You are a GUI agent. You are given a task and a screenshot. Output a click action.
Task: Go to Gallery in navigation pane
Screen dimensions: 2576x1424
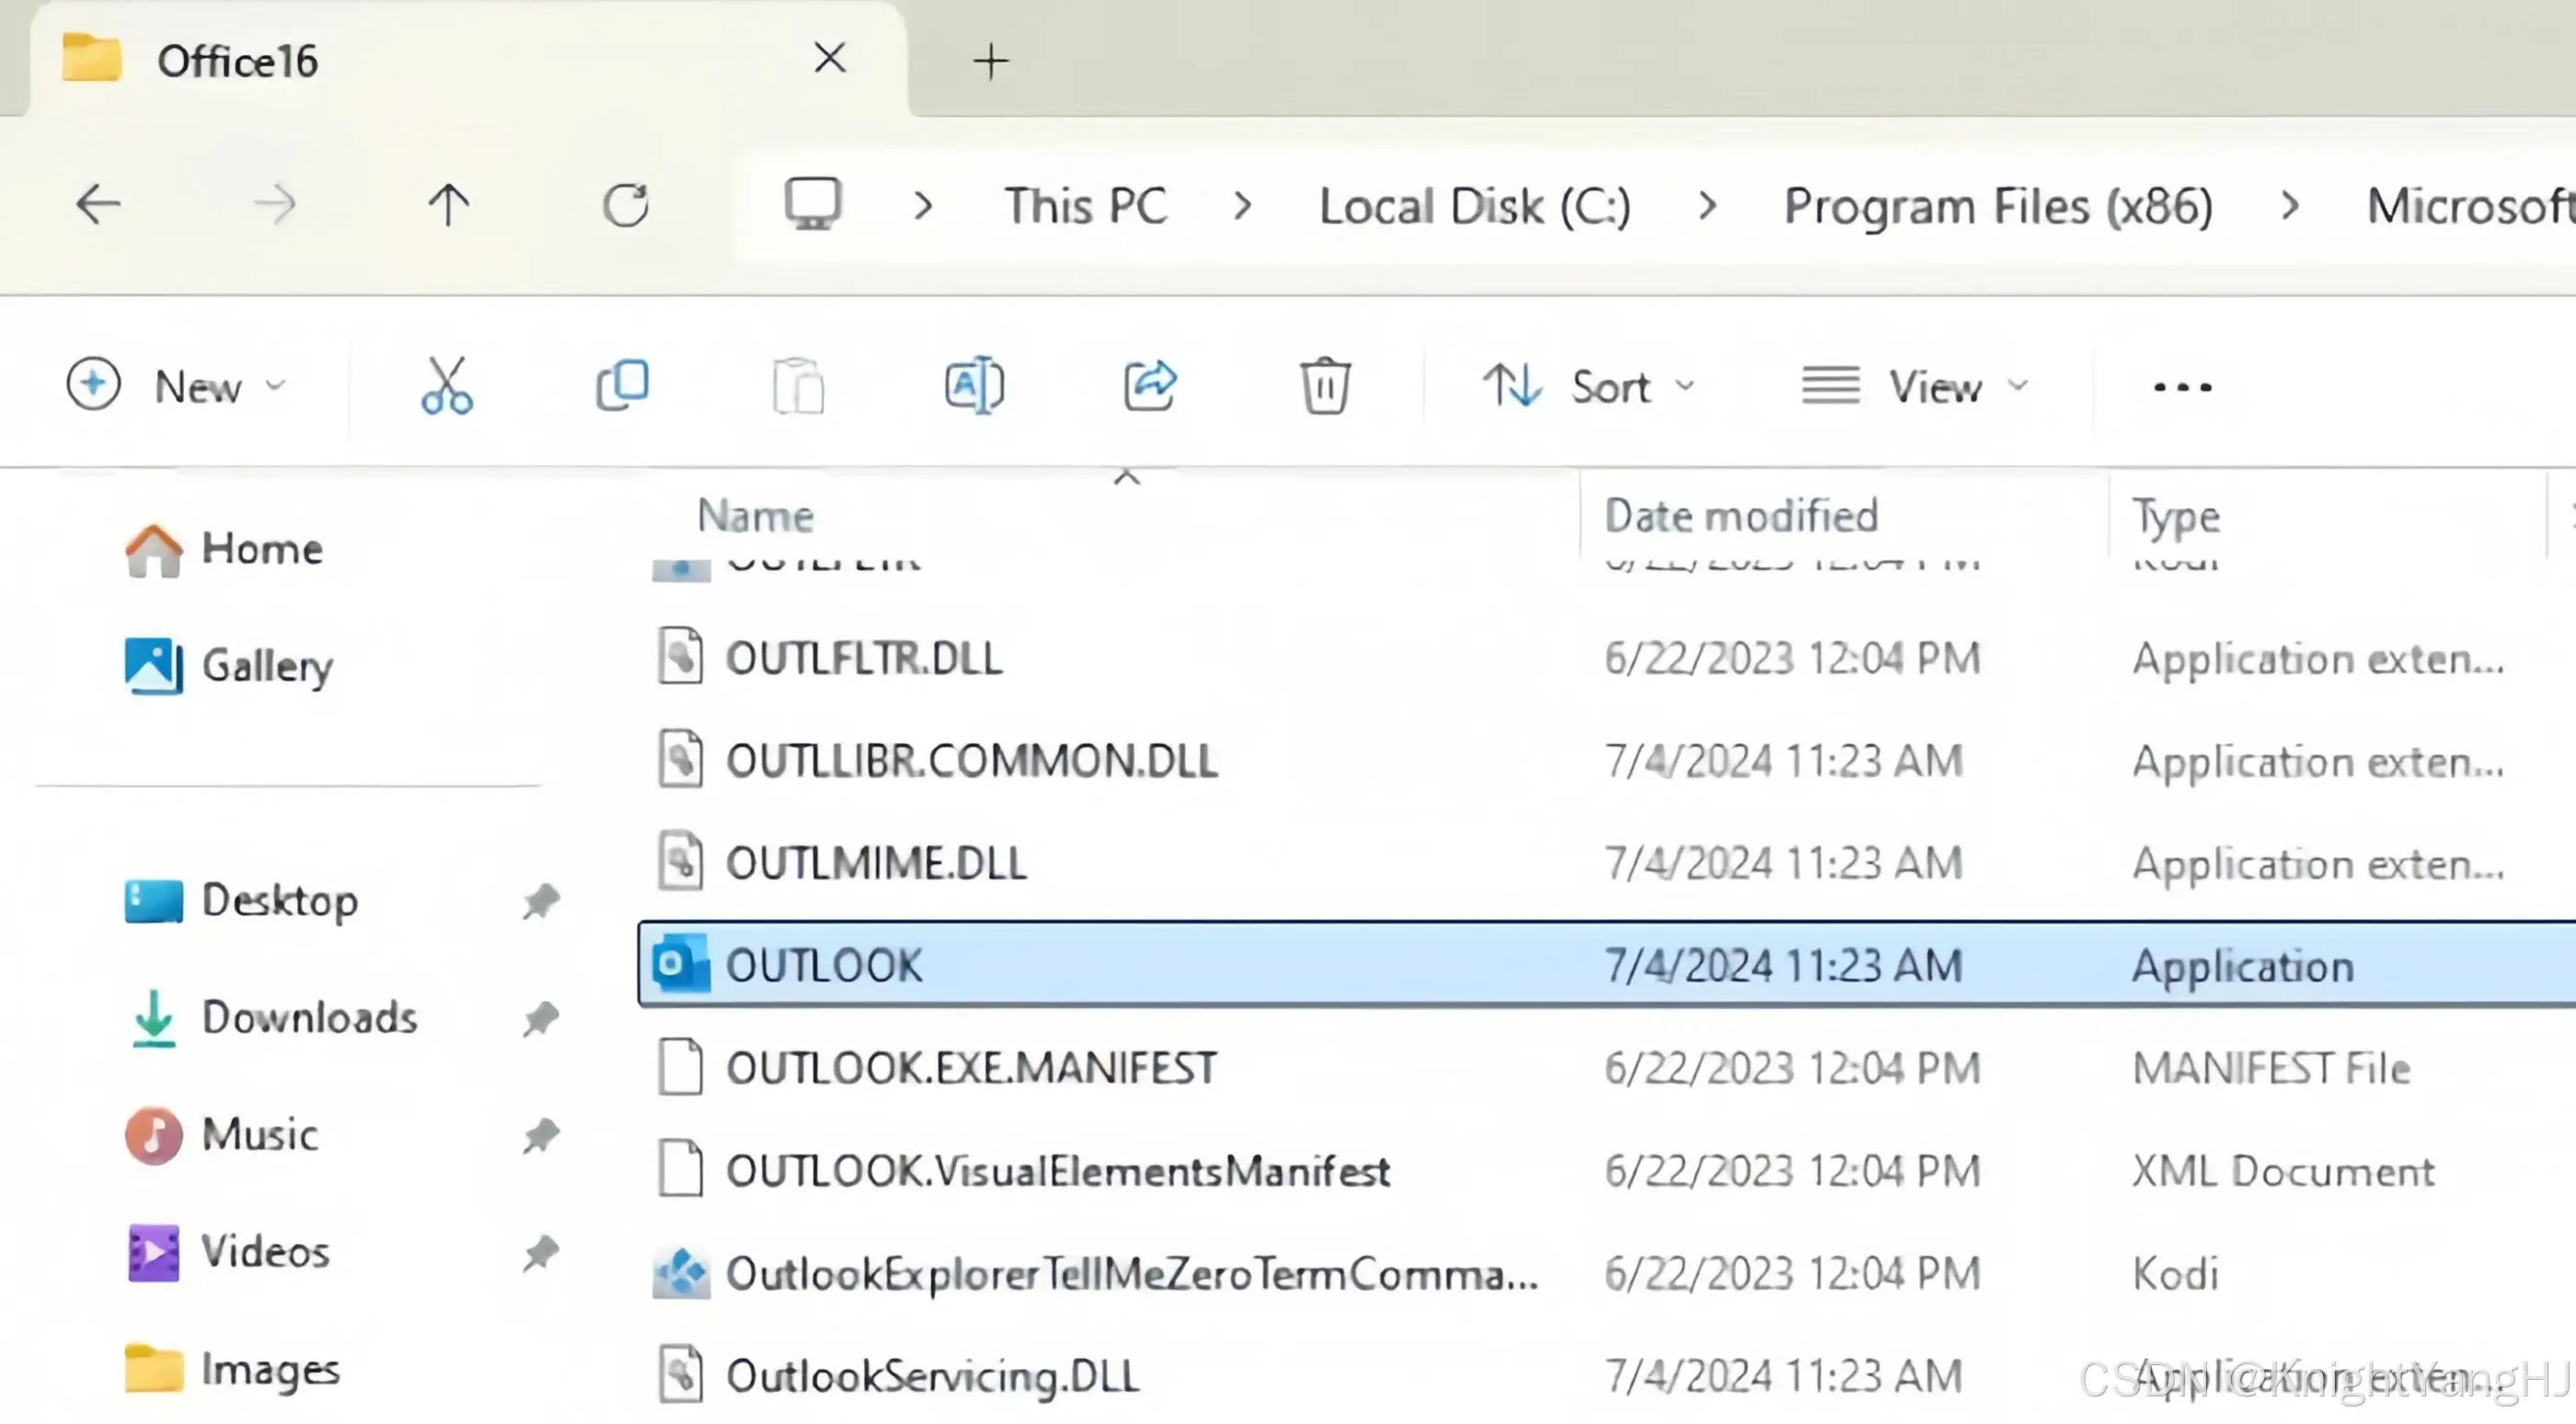pyautogui.click(x=266, y=666)
